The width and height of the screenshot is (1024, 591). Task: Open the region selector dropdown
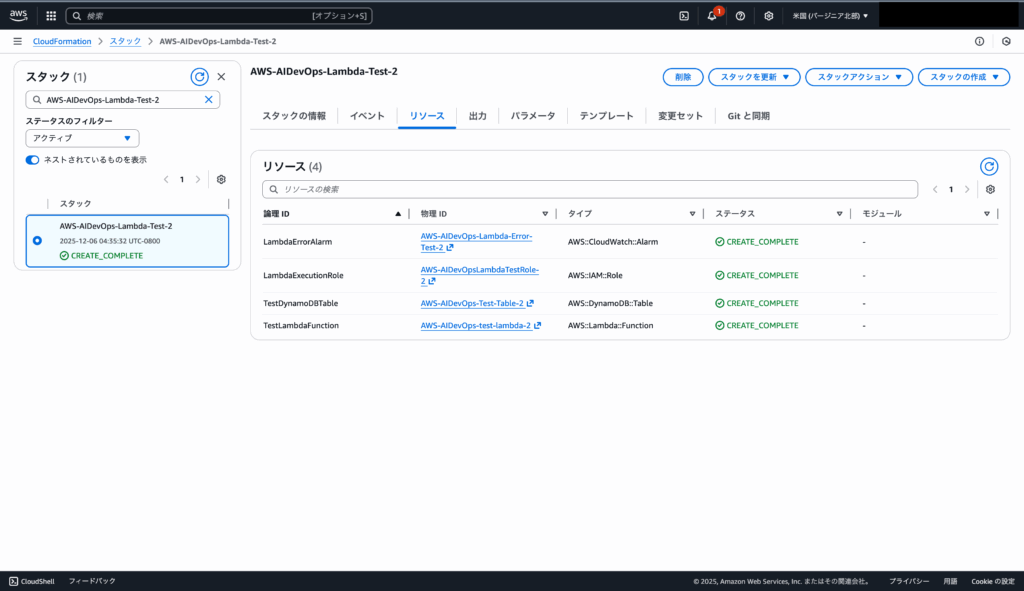830,16
